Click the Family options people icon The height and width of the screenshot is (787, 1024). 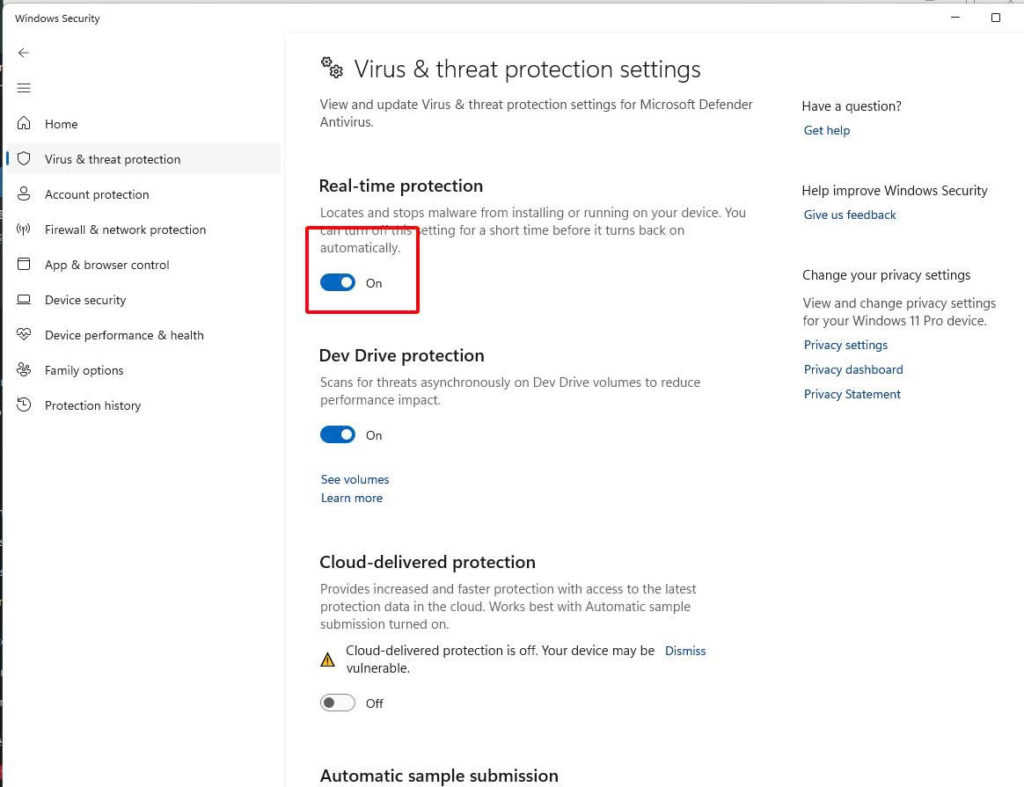click(x=24, y=370)
